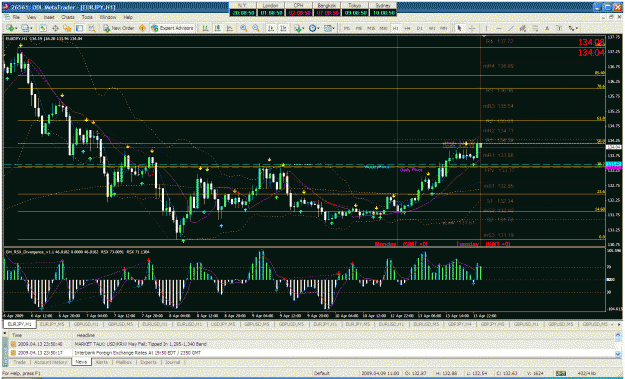
Task: Open the Indicators list dropdown
Action: click(x=298, y=28)
